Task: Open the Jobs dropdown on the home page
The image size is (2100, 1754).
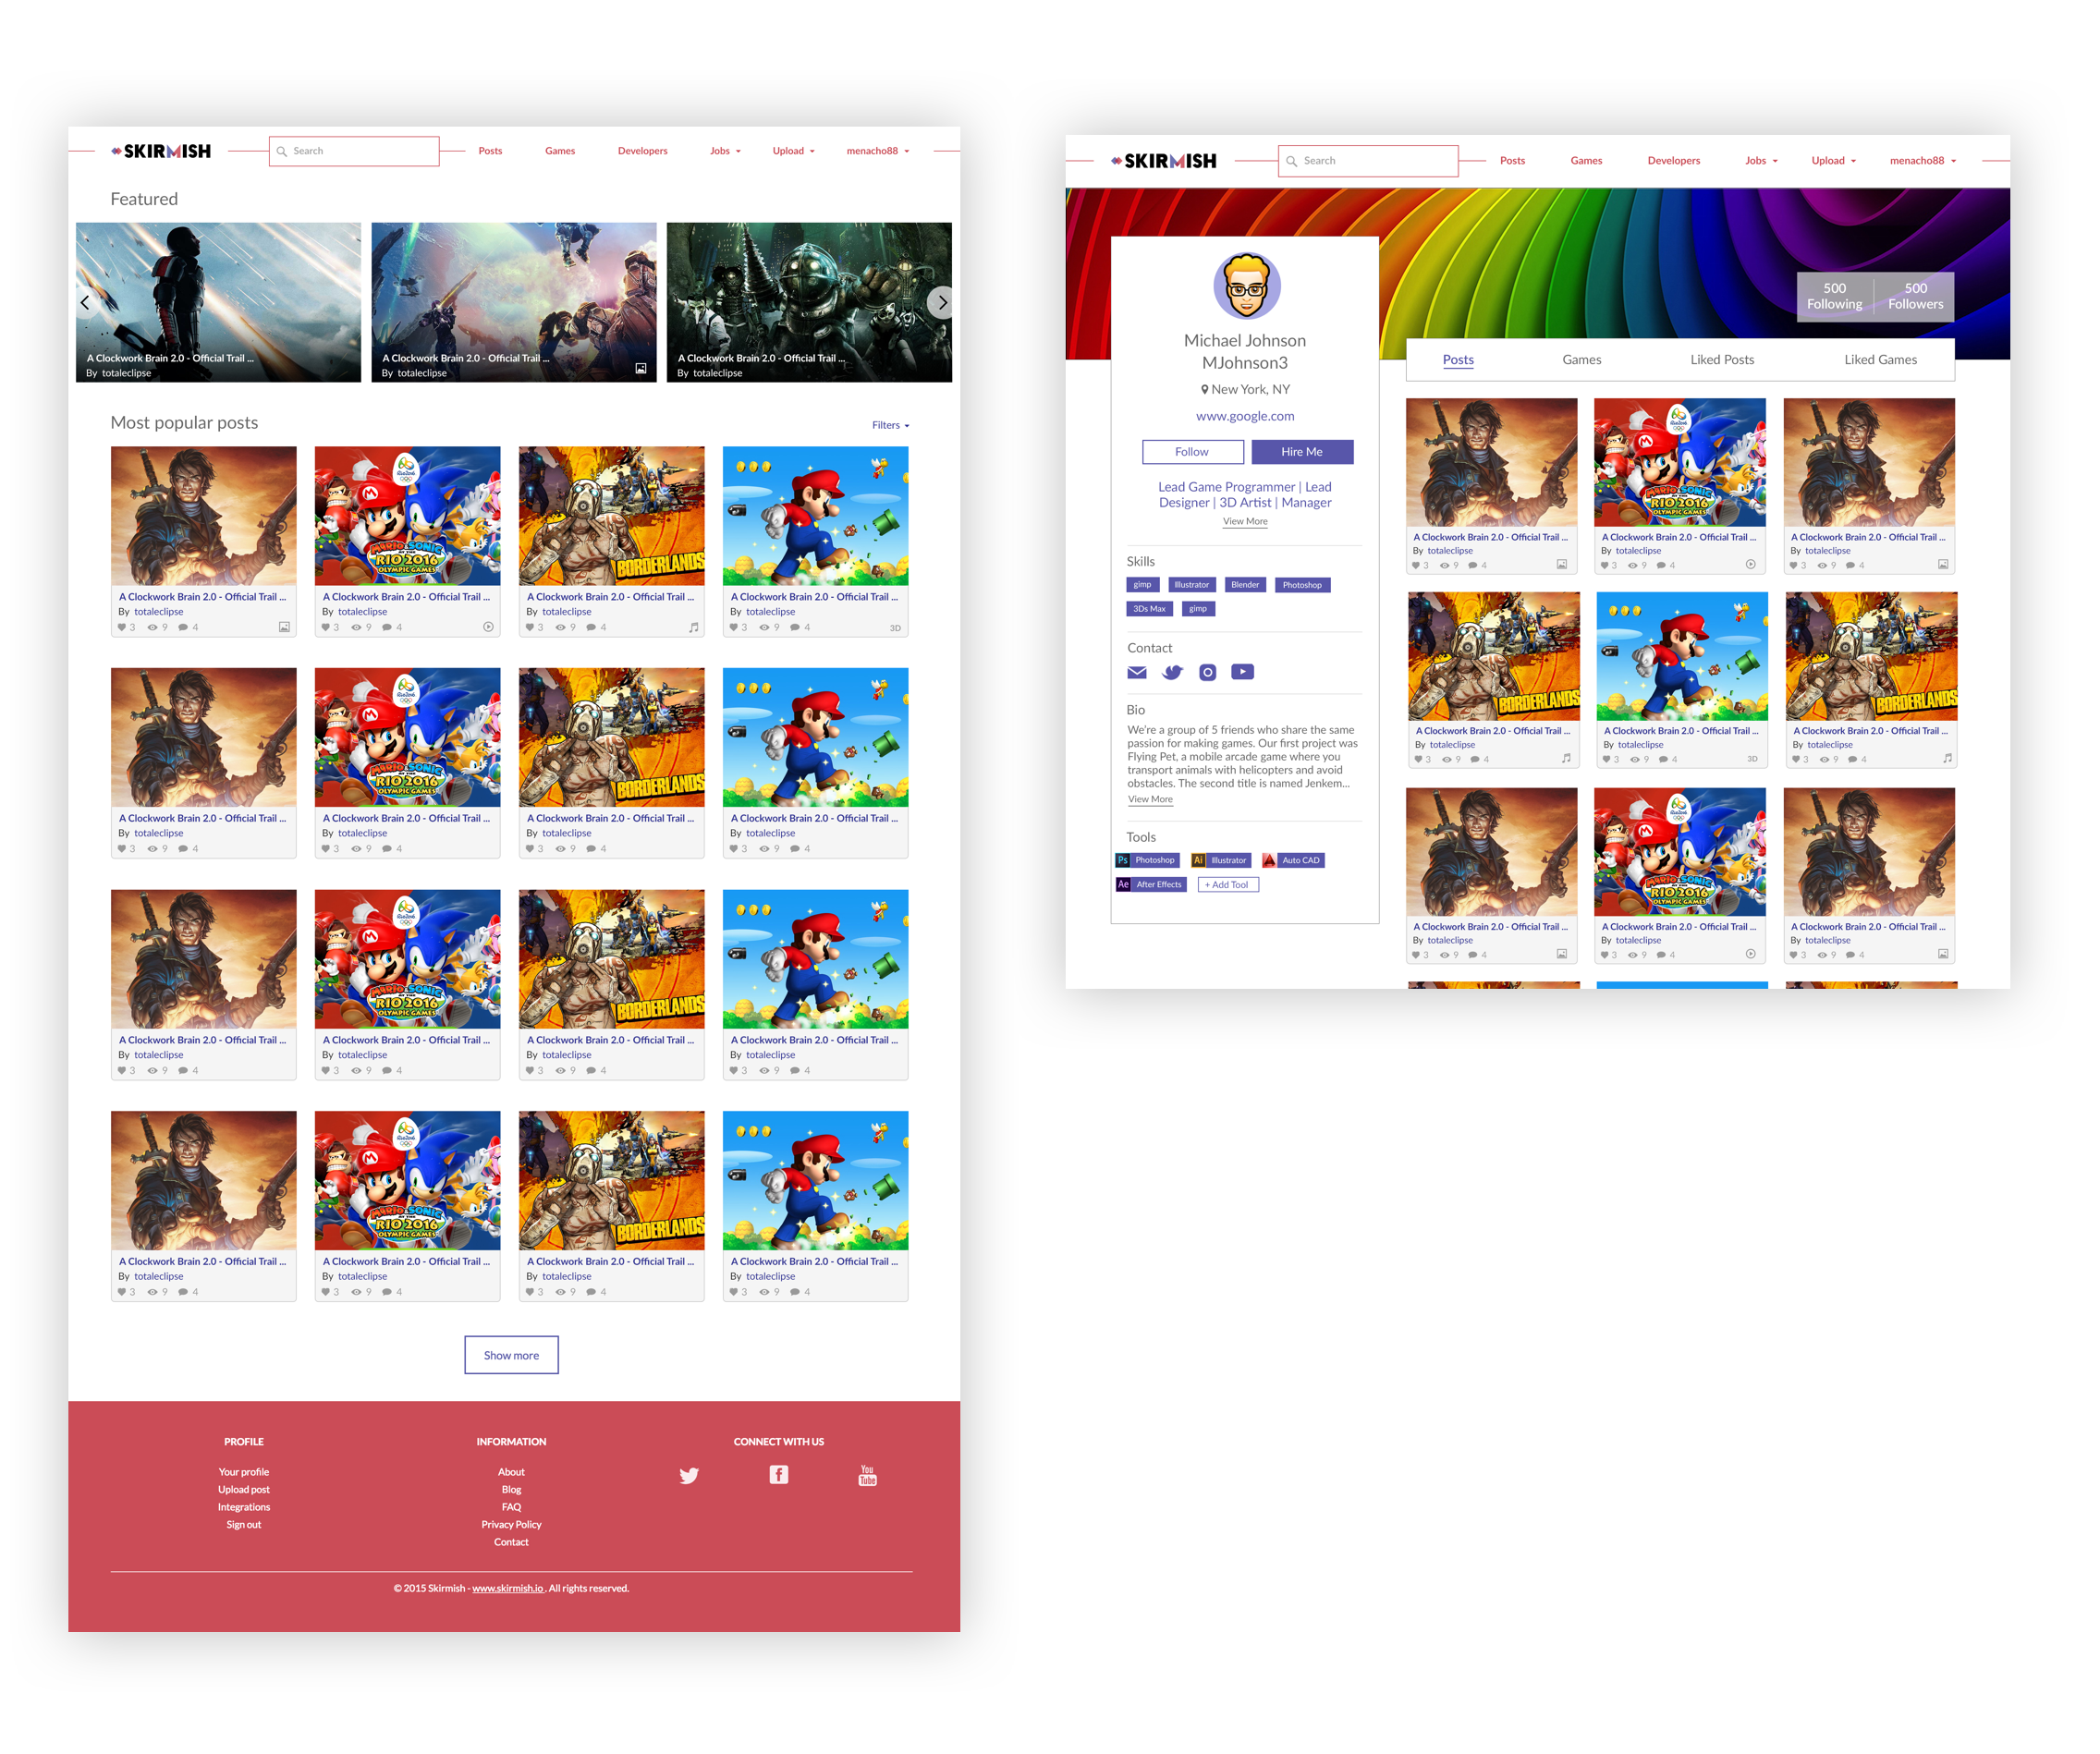Action: (725, 151)
